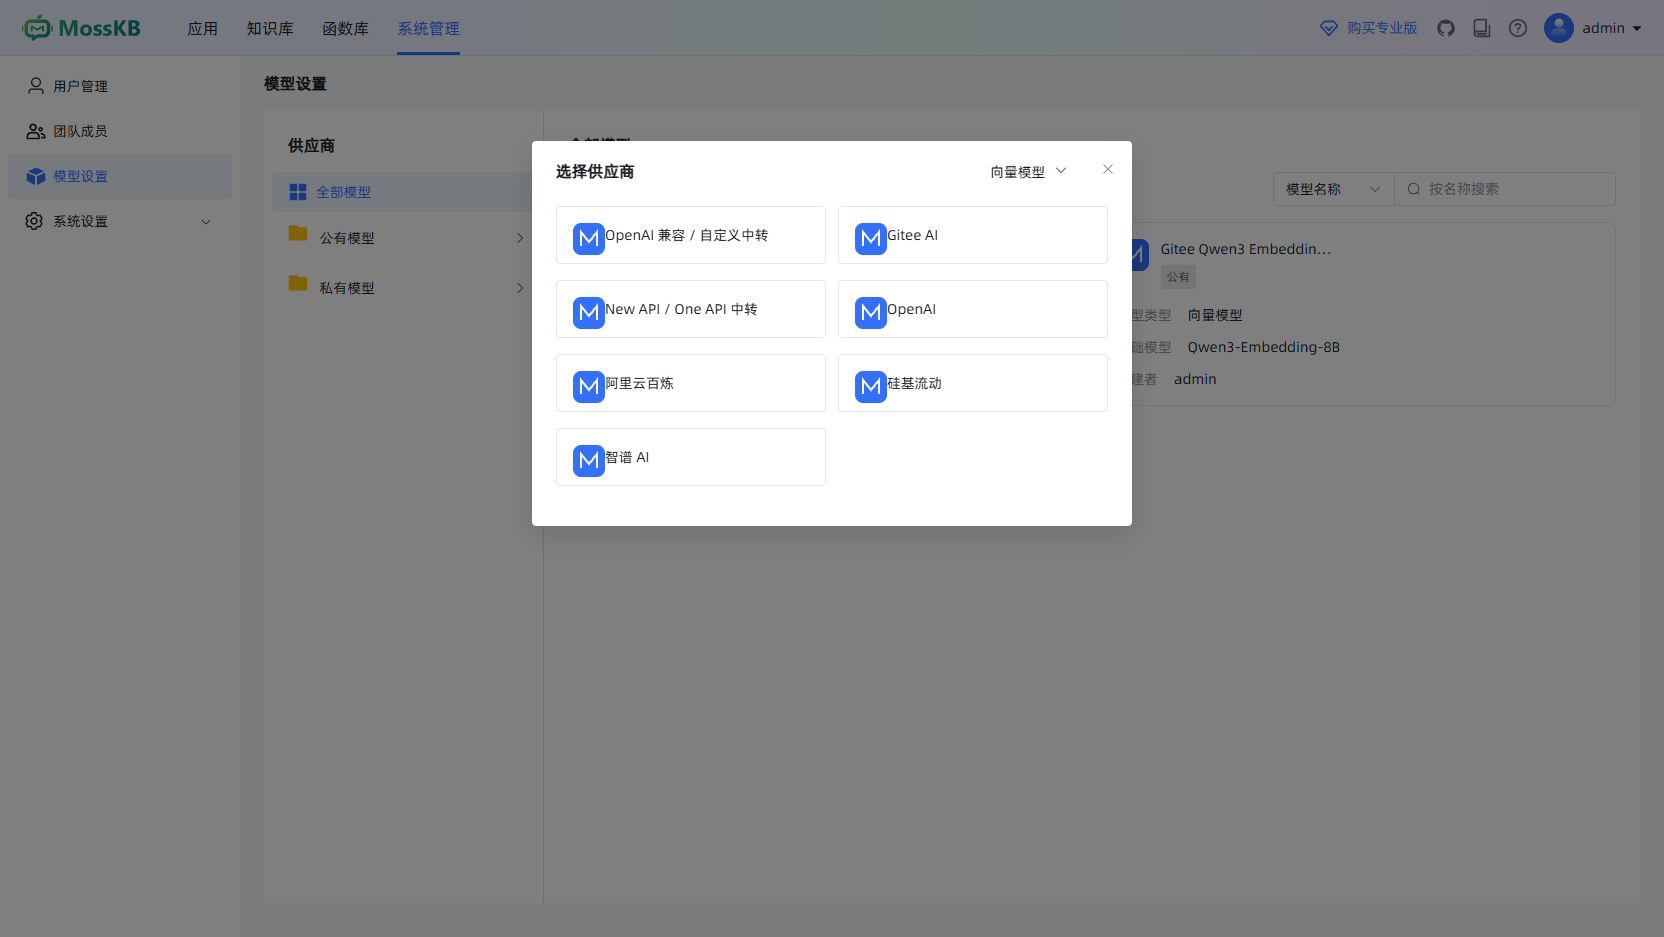Click the 公有 tag on the model card
Image resolution: width=1664 pixels, height=937 pixels.
(1178, 277)
